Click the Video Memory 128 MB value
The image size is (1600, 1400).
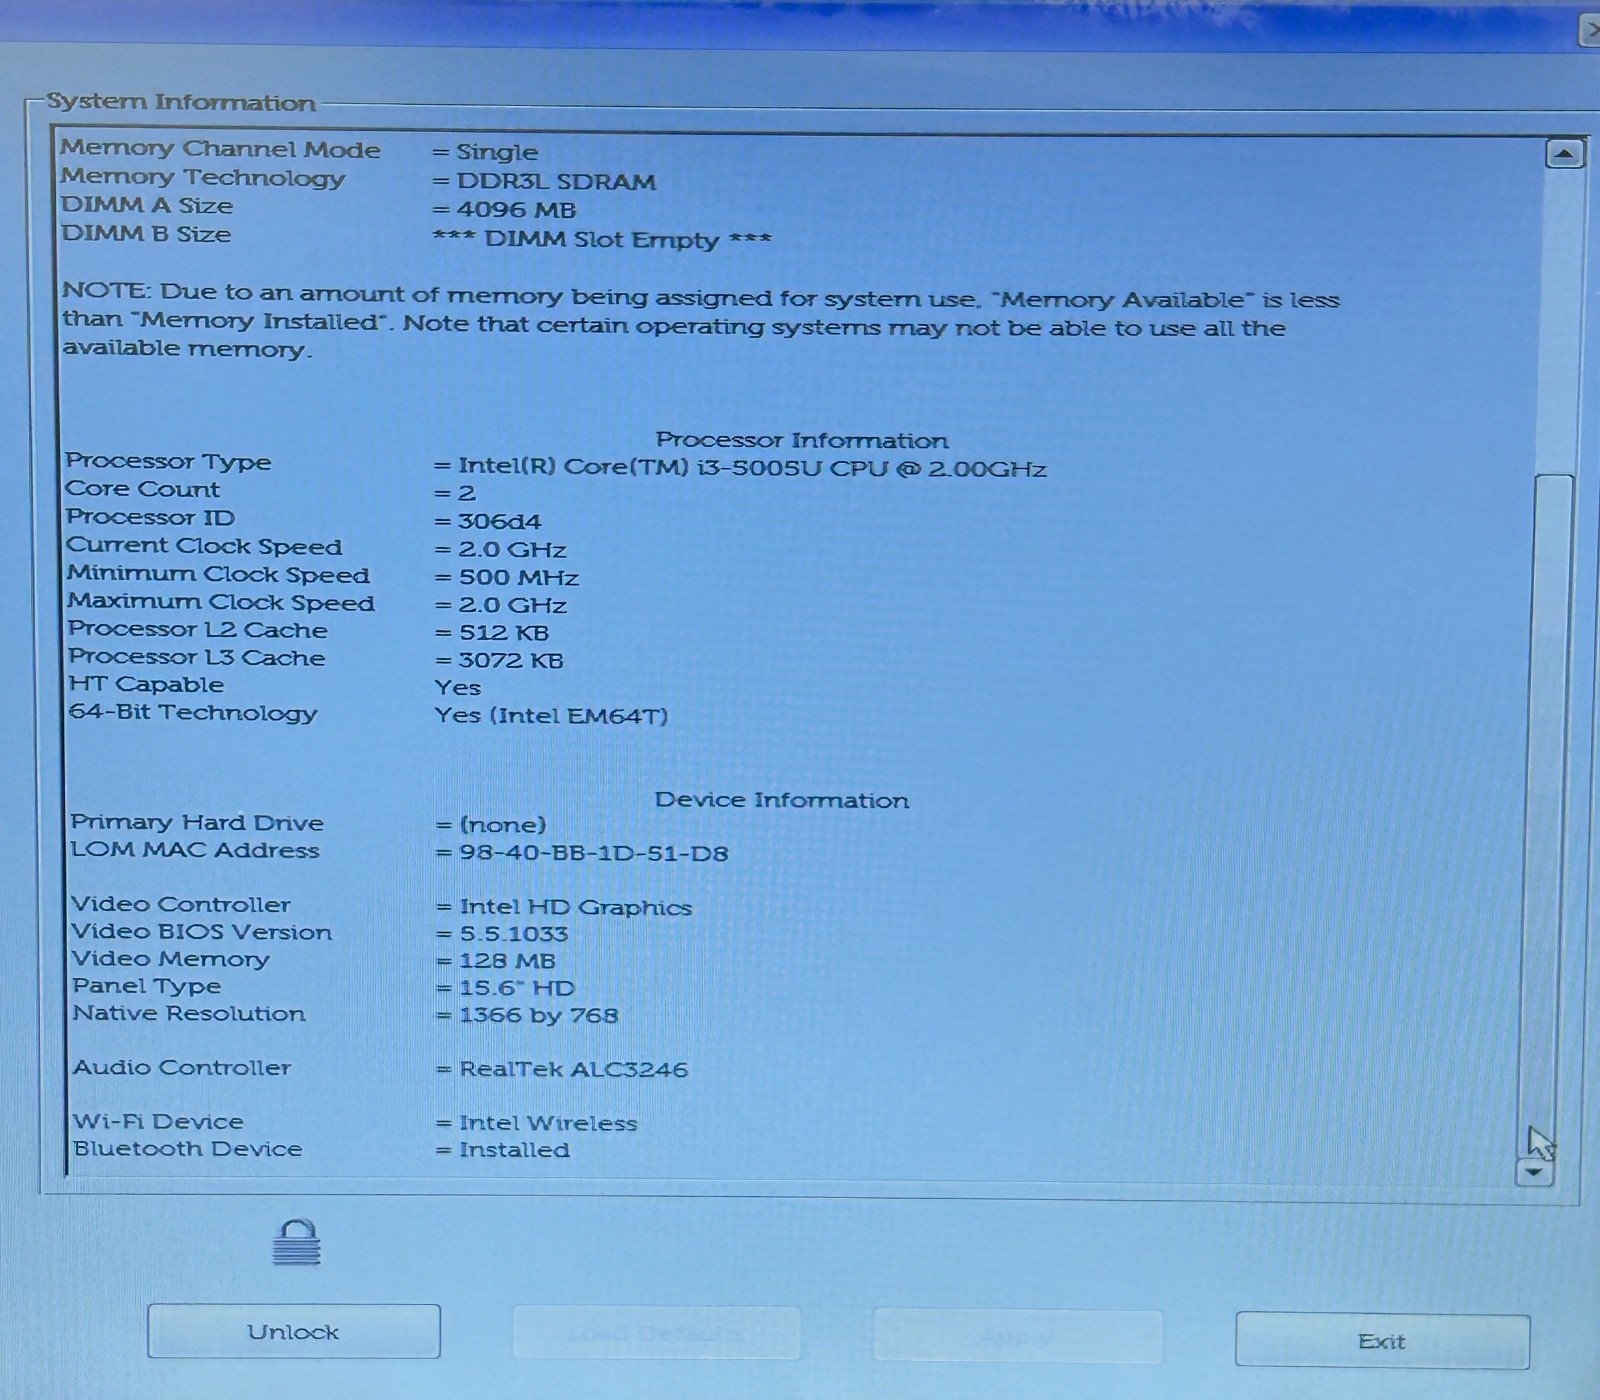507,961
